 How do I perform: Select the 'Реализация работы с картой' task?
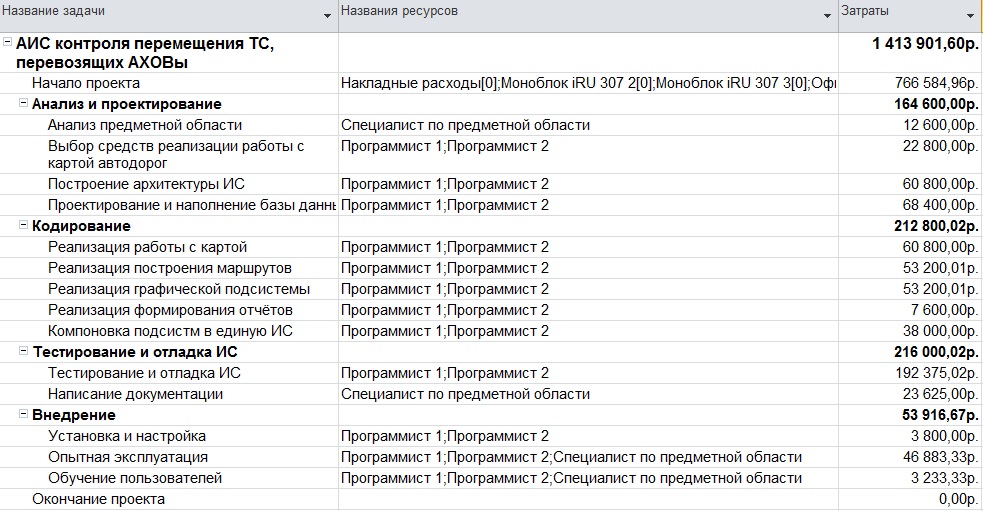click(147, 247)
